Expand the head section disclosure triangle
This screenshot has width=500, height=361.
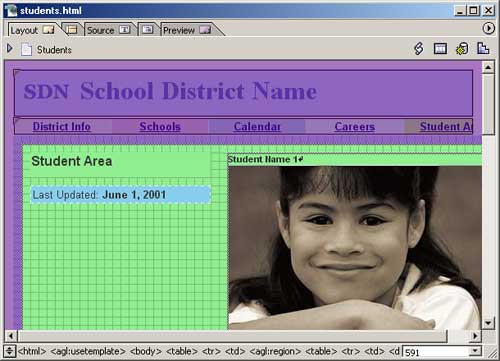coord(10,49)
